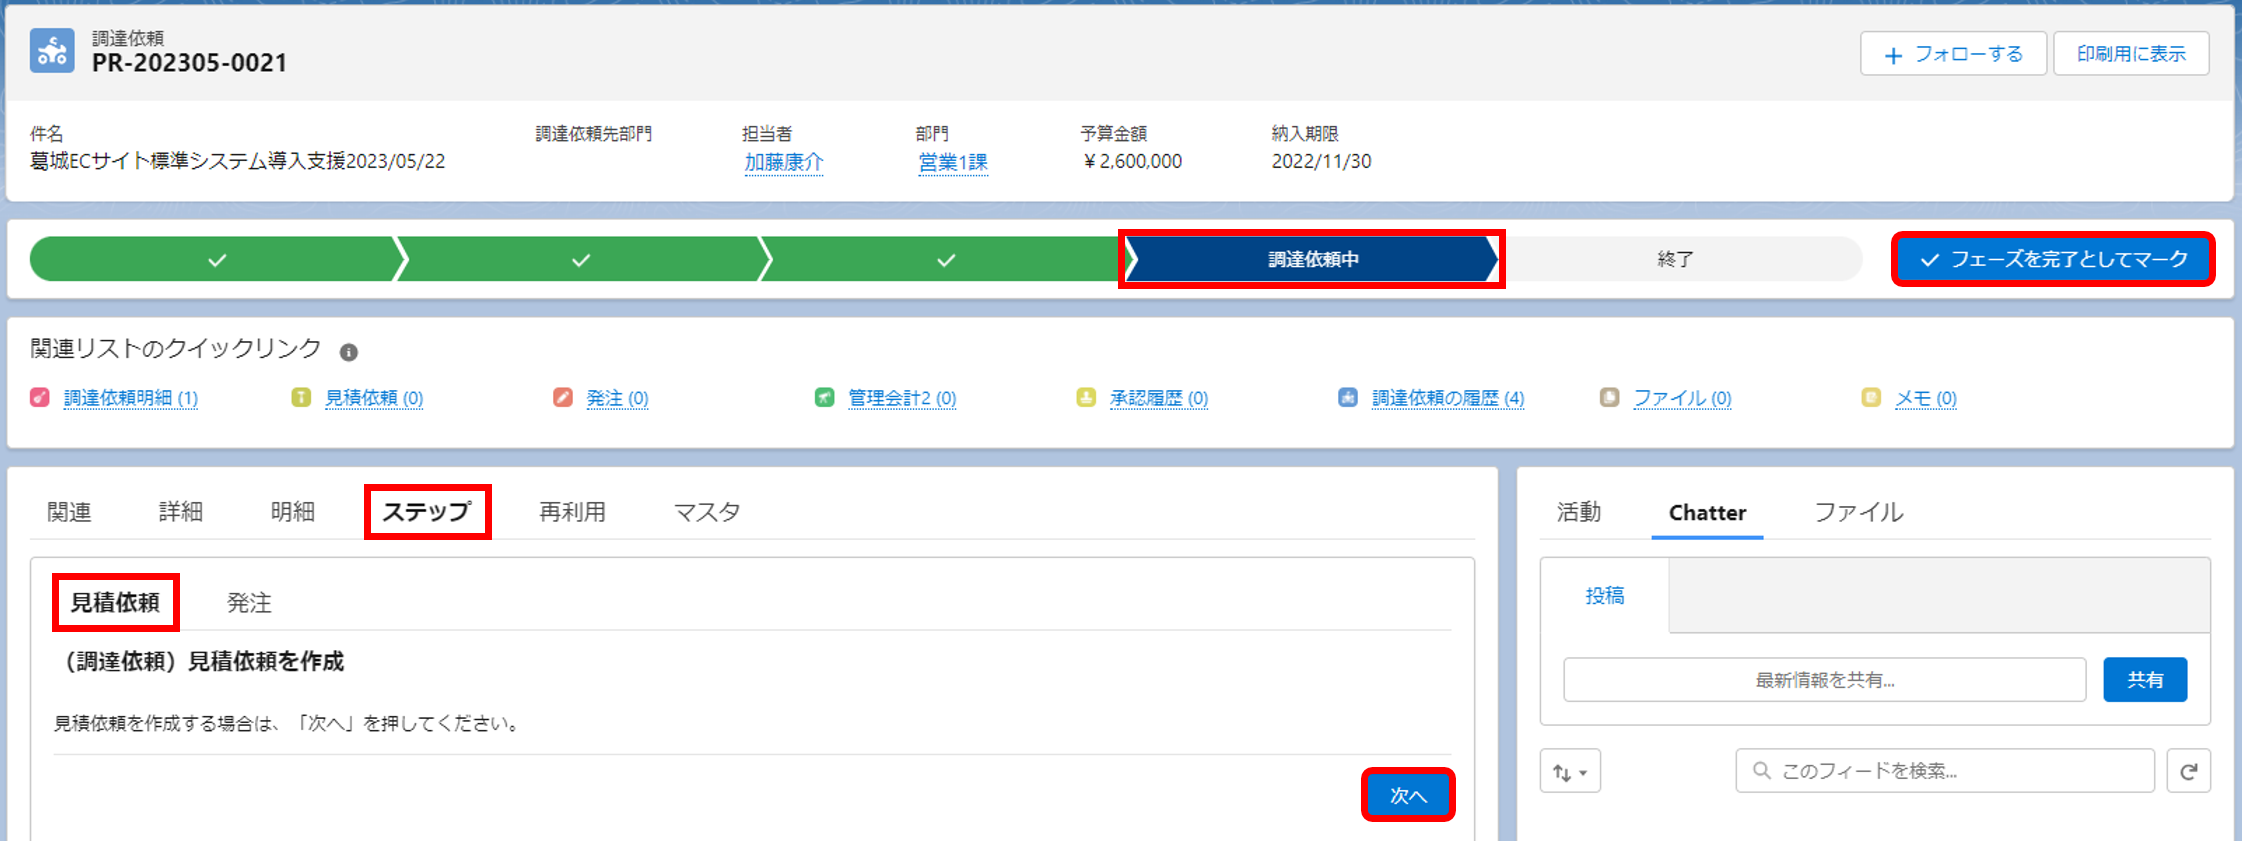
Task: Select the 終了 stage in path
Action: (x=1675, y=259)
